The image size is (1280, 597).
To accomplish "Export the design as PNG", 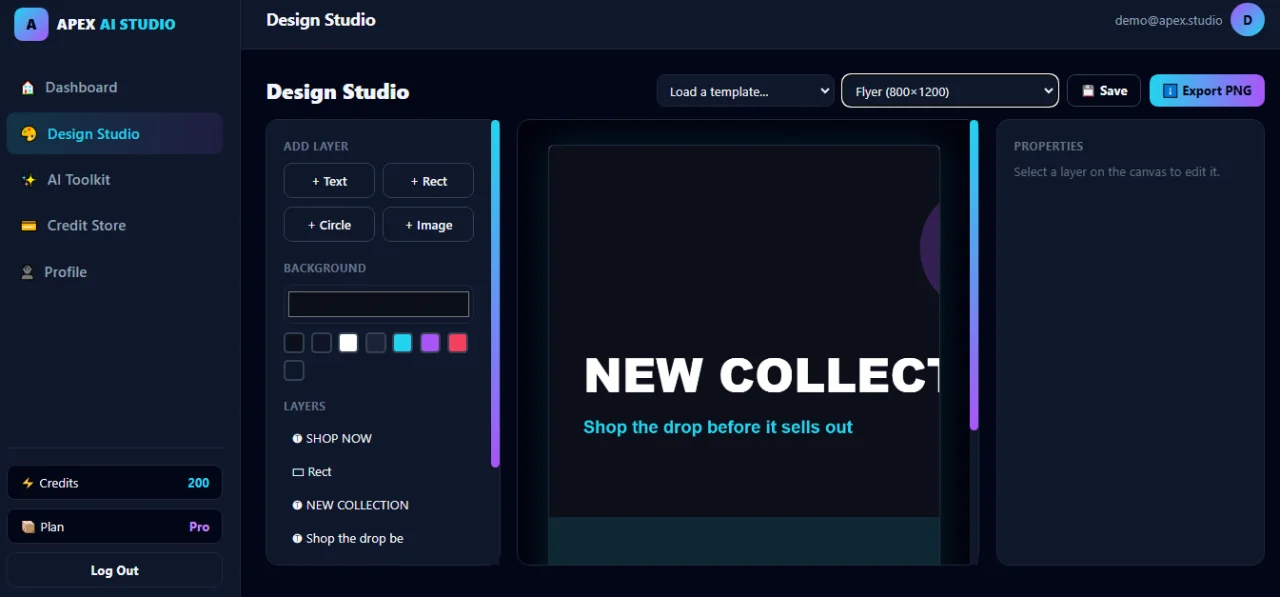I will 1207,90.
